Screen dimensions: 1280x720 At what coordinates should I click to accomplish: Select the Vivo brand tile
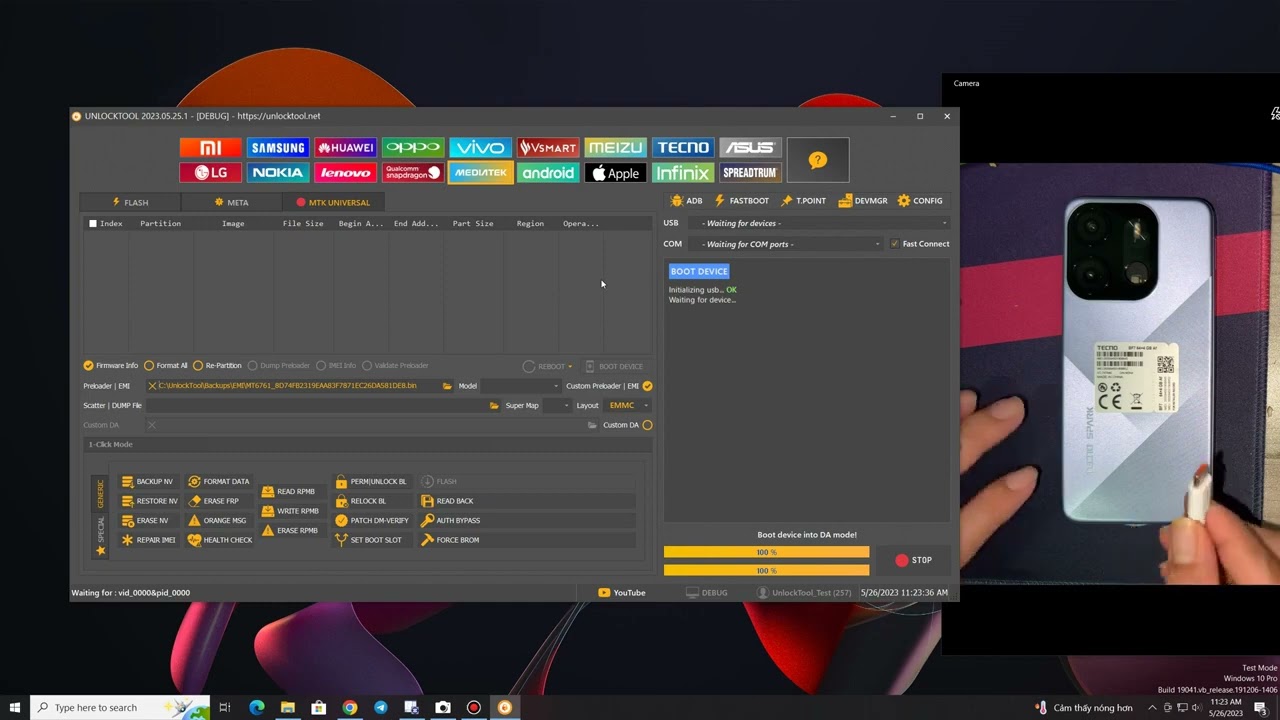click(x=480, y=148)
